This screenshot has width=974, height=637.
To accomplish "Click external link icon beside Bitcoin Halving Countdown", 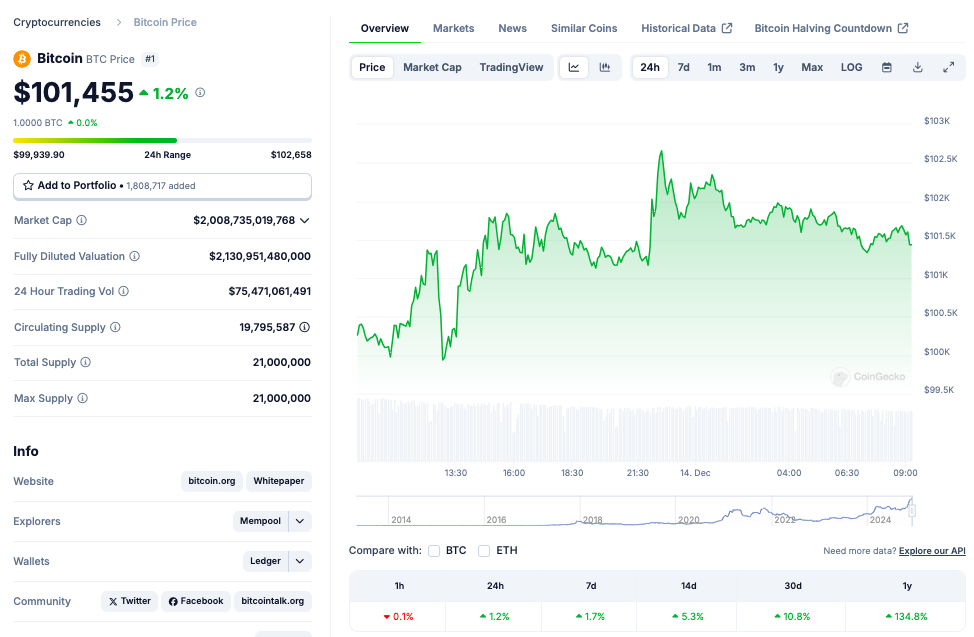I will [x=903, y=28].
